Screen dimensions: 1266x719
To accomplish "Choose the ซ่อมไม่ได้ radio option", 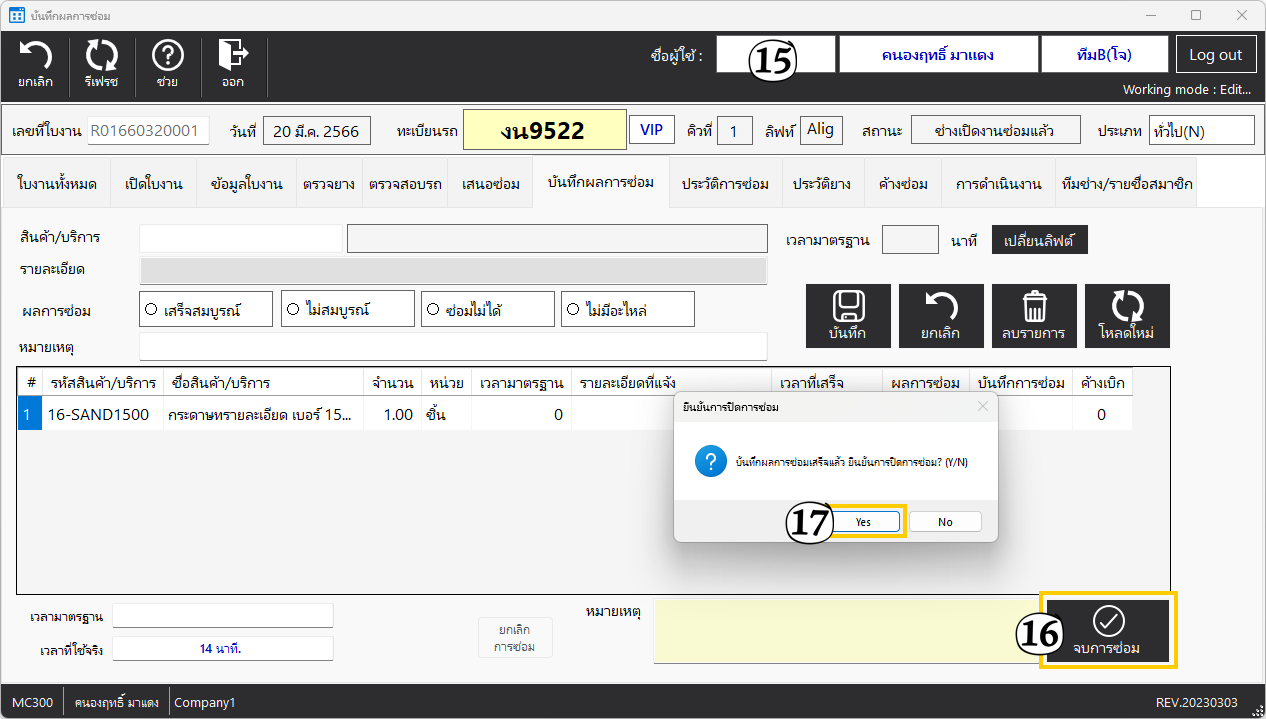I will tap(433, 310).
